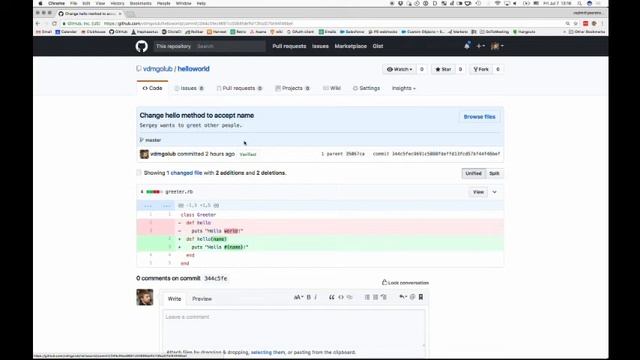This screenshot has height=360, width=640.
Task: Open Issues in top navigation
Action: tap(320, 46)
